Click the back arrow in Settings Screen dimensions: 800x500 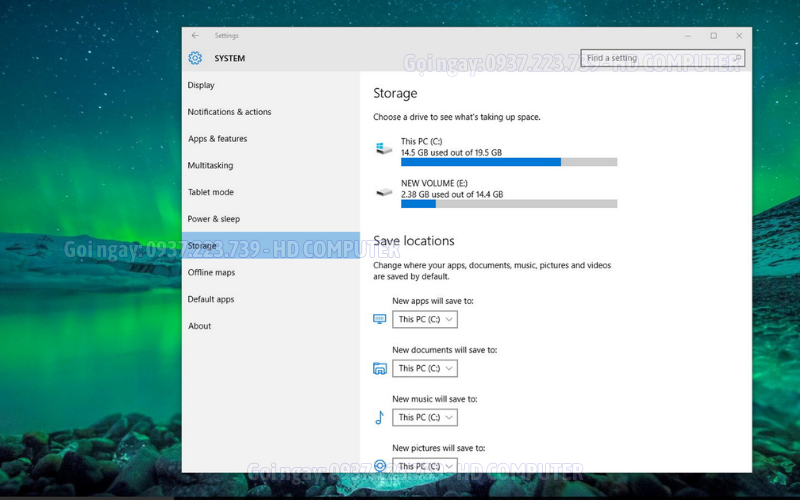[x=195, y=36]
